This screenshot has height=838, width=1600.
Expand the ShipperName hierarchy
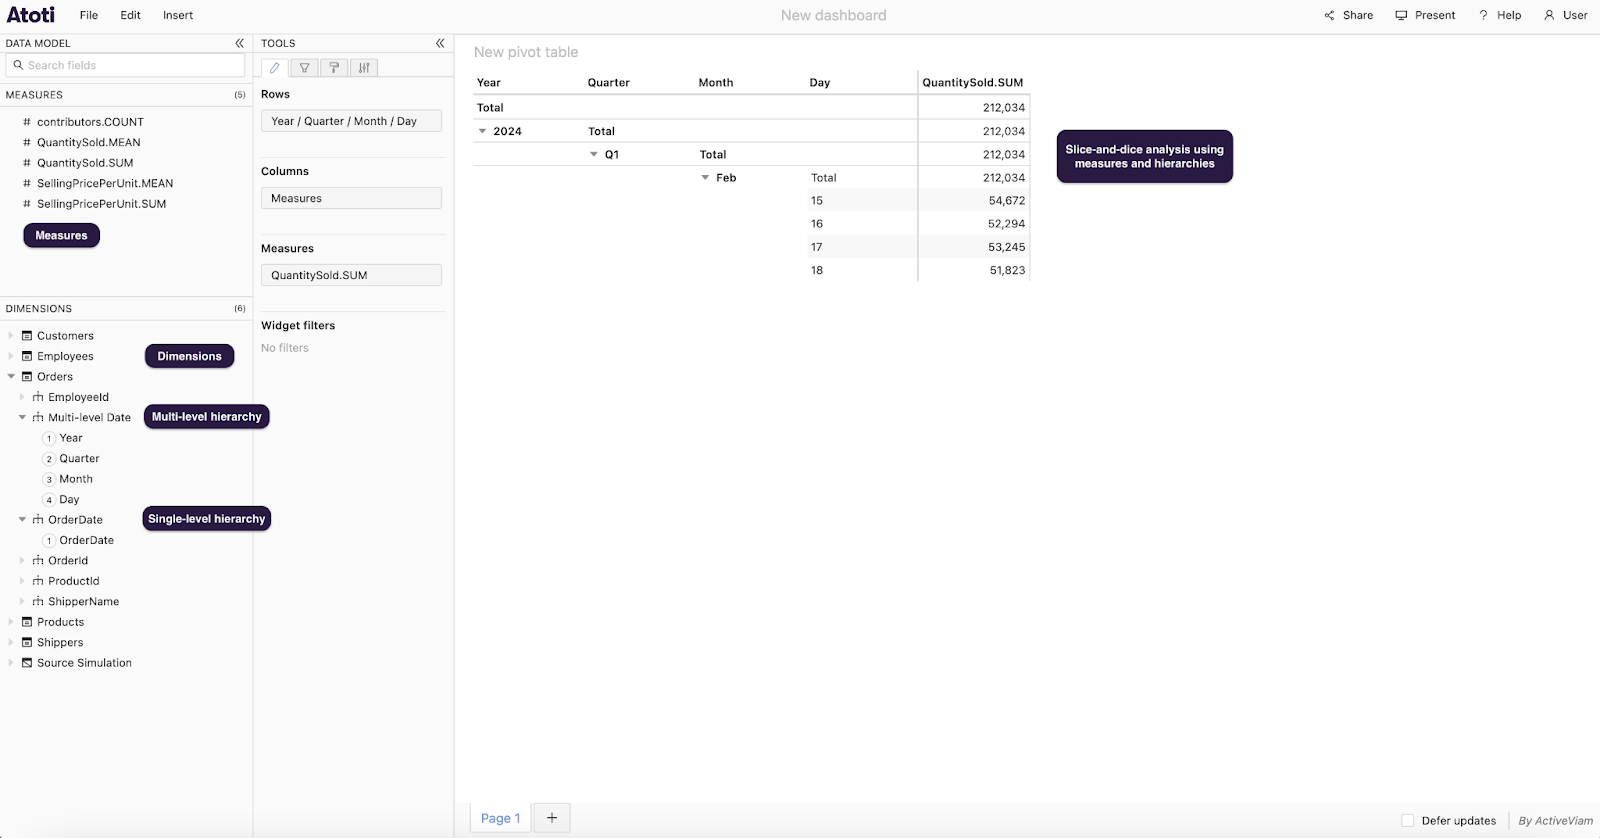coord(22,602)
